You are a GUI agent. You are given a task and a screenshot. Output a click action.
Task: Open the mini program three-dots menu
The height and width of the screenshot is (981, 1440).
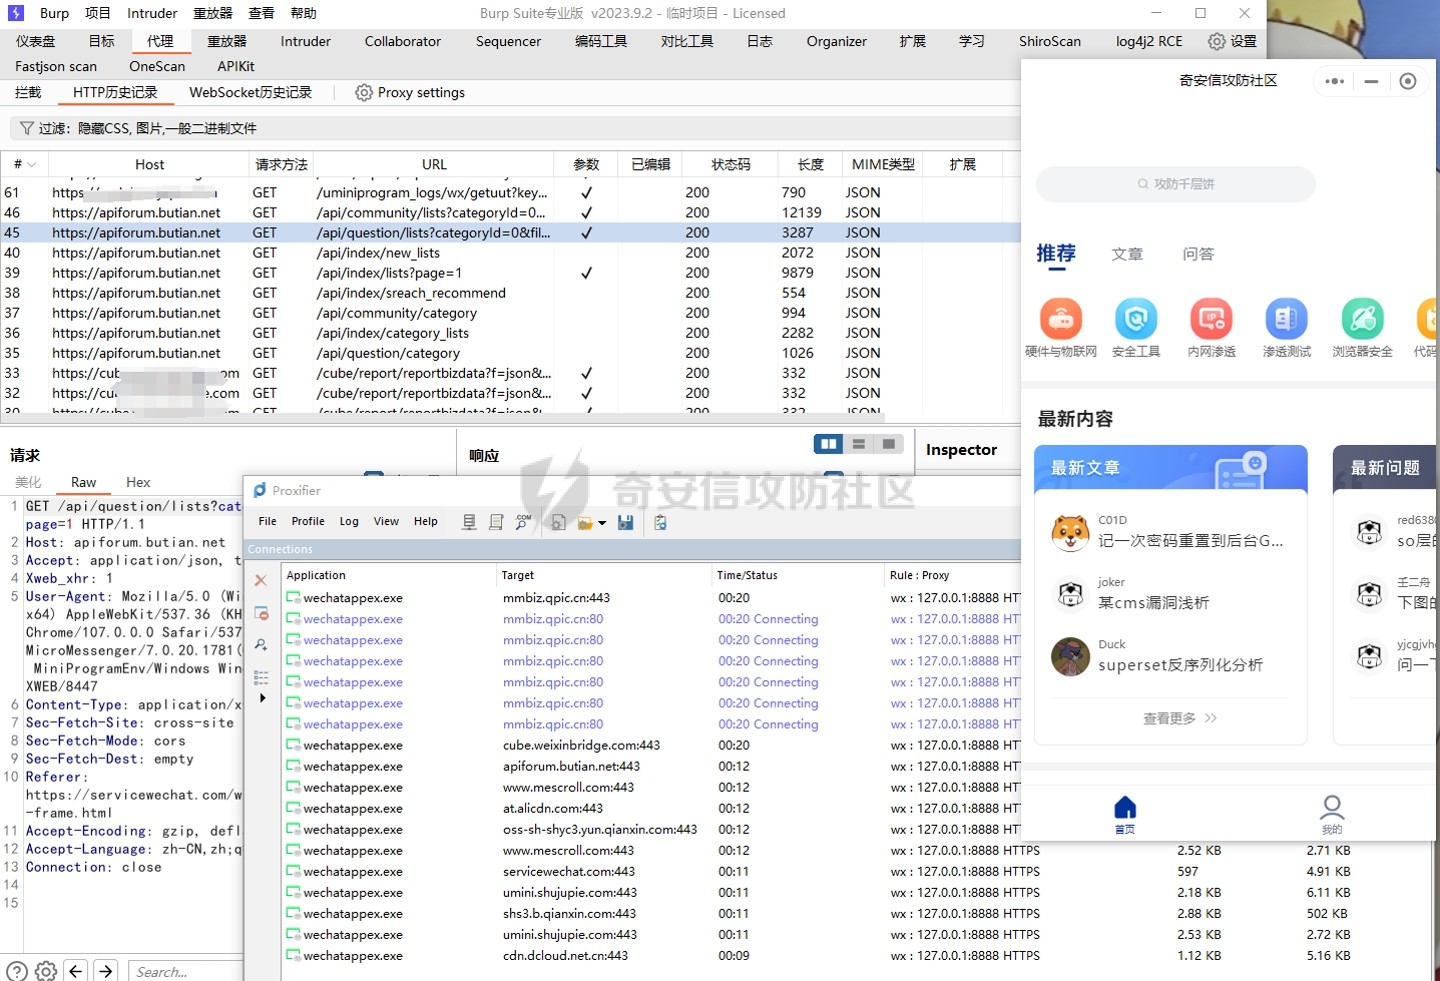tap(1335, 81)
